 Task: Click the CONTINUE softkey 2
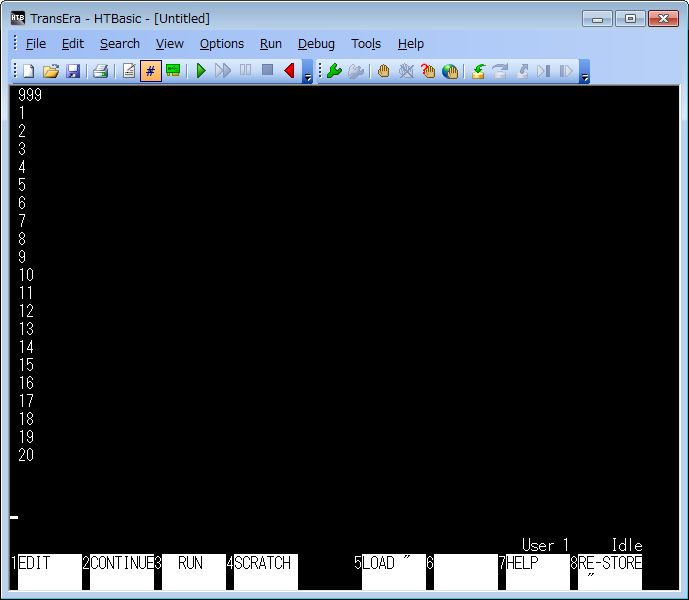click(122, 571)
